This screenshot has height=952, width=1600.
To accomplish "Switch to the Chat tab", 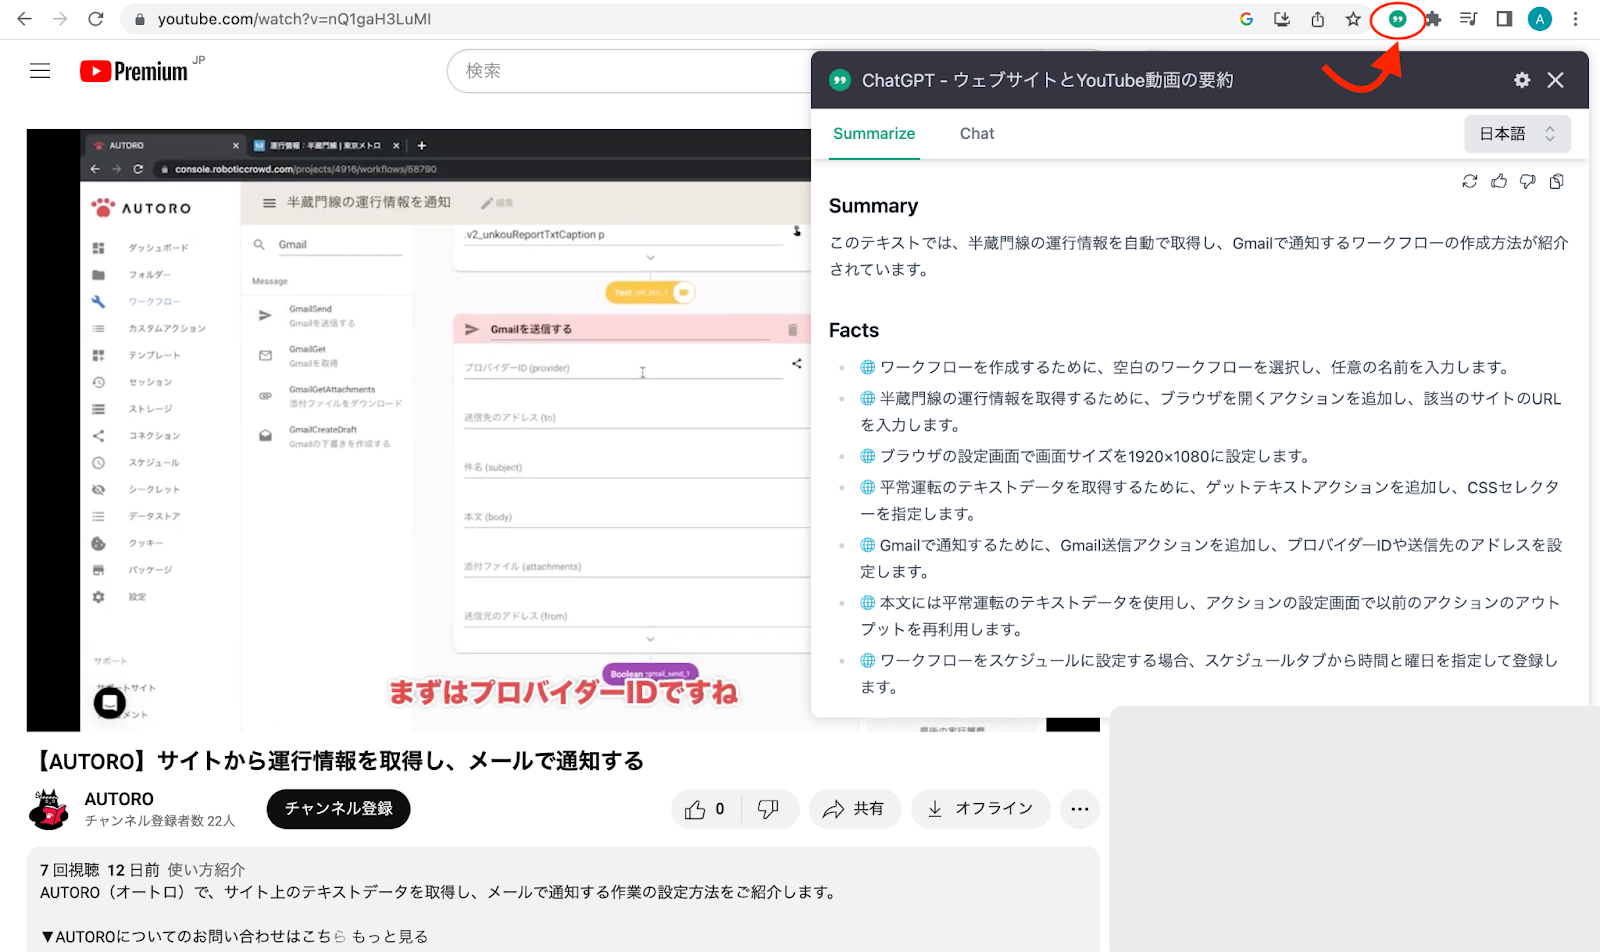I will coord(977,134).
